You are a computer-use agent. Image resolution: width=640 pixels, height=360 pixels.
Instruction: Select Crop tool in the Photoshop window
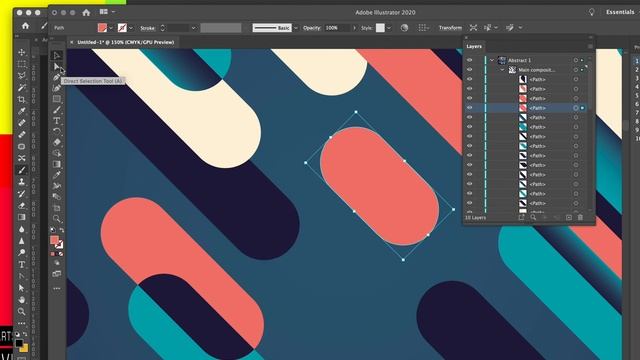point(22,99)
